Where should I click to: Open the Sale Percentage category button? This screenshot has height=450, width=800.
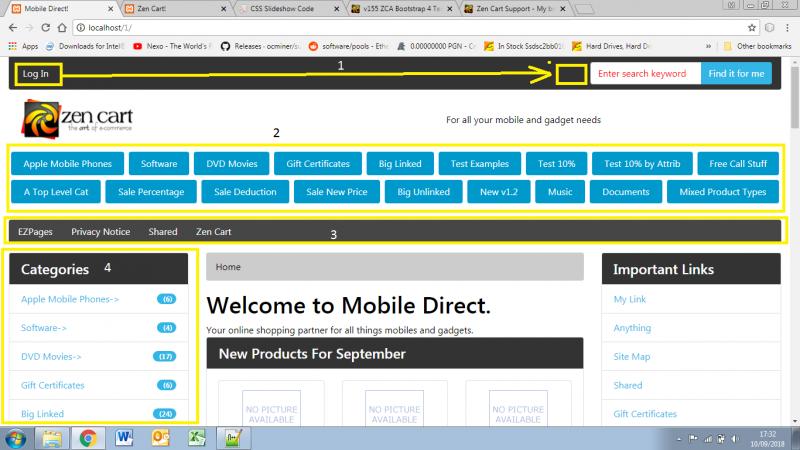point(151,192)
